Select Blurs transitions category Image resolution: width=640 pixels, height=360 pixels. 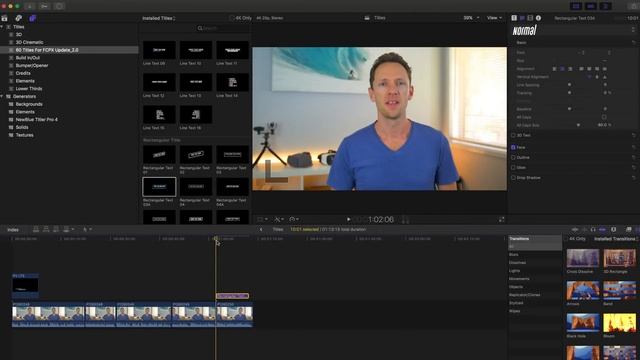click(x=513, y=255)
